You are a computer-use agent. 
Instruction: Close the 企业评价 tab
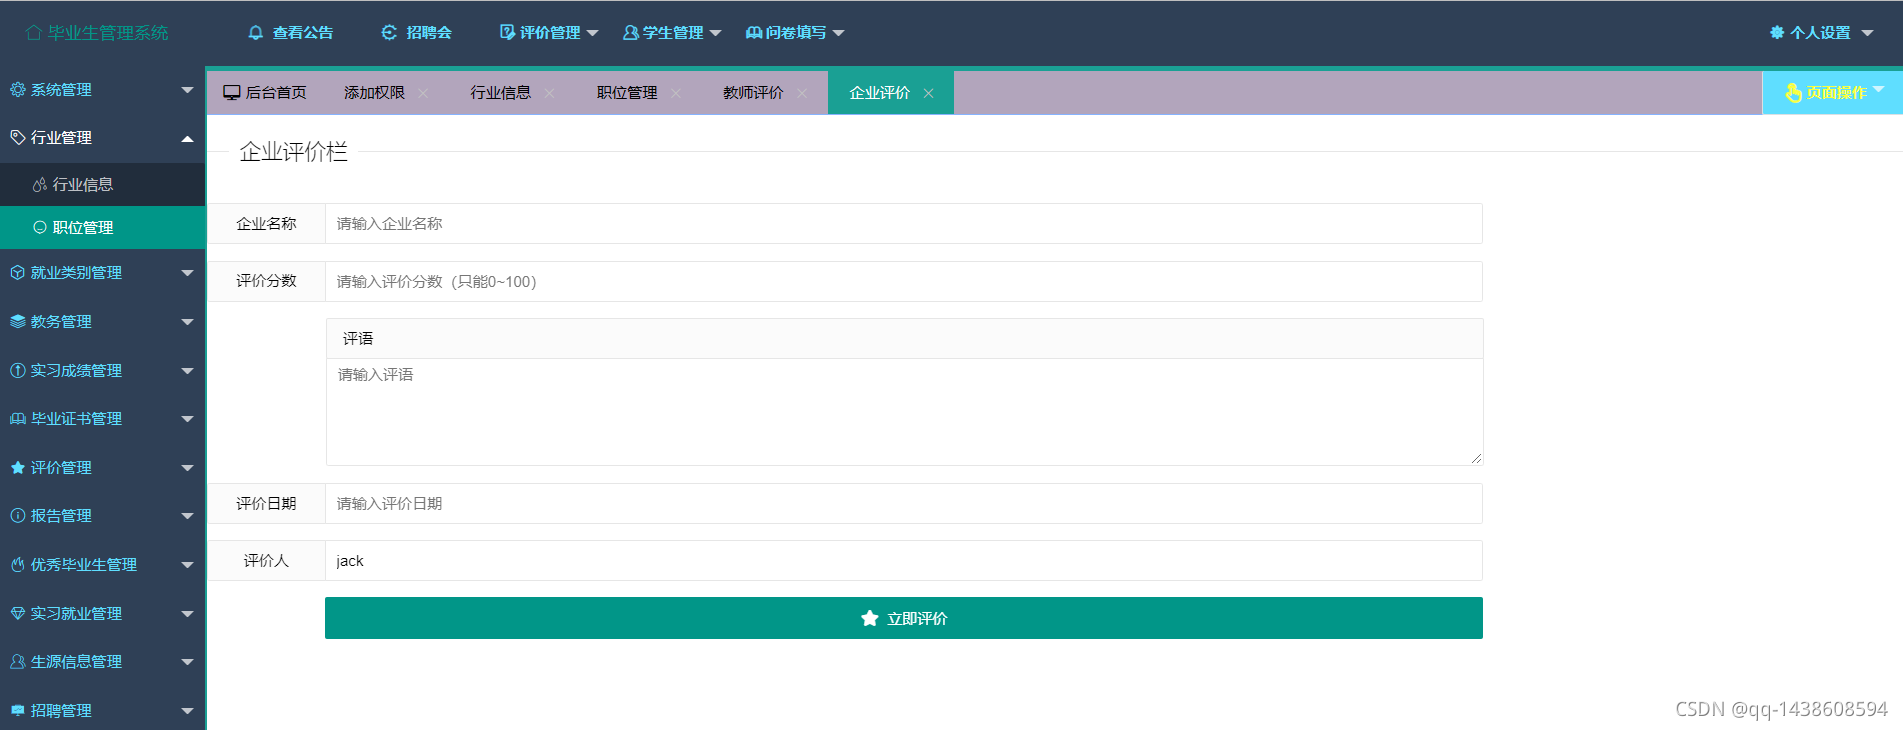pos(928,93)
